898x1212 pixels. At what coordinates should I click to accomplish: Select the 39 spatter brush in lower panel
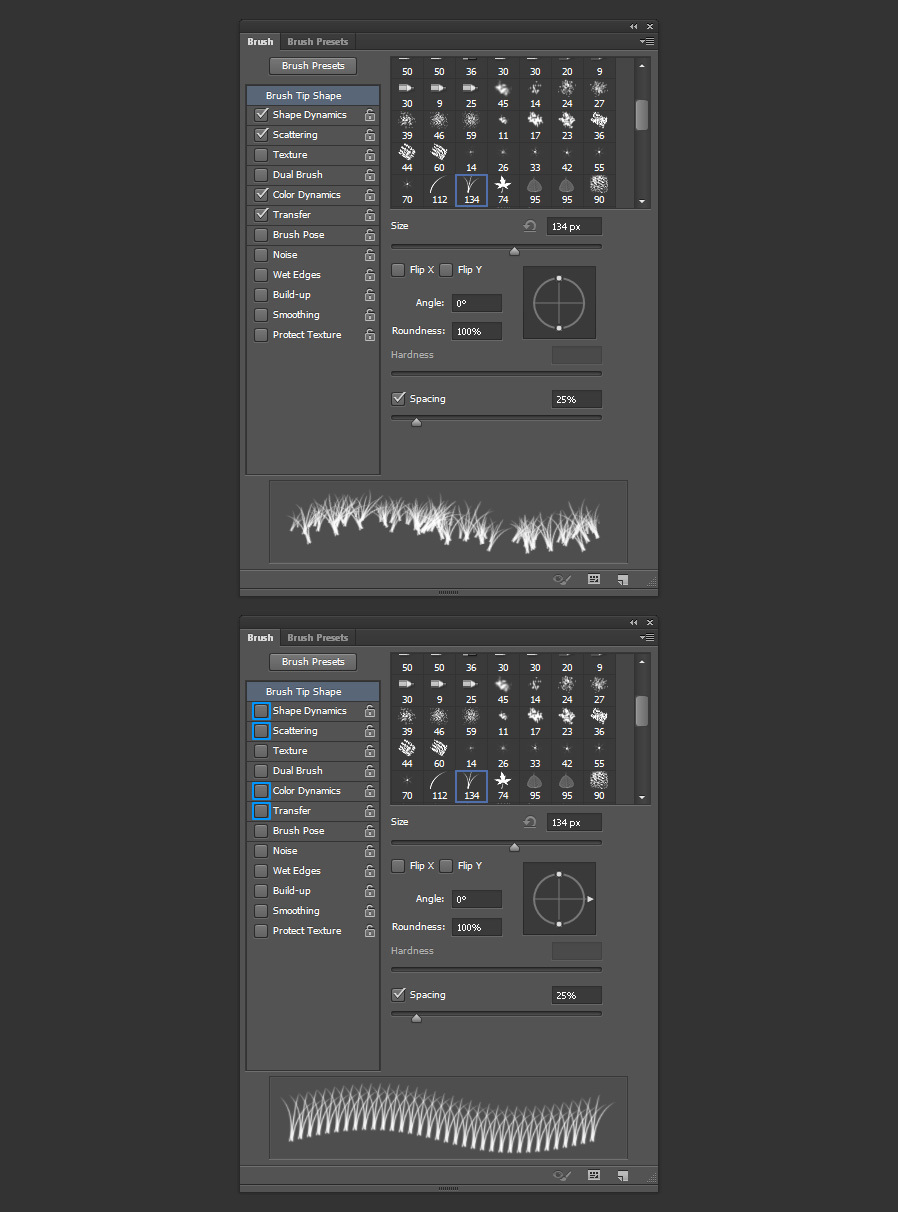[x=407, y=722]
